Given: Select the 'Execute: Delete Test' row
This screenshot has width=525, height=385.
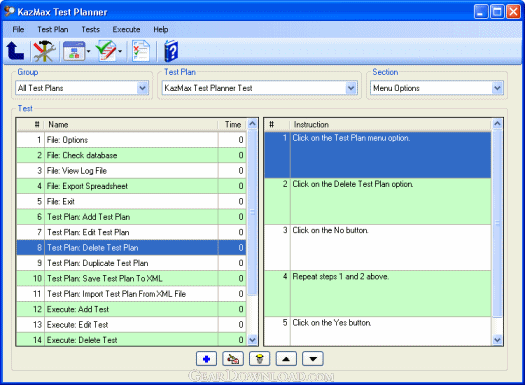Looking at the screenshot, I should 131,339.
